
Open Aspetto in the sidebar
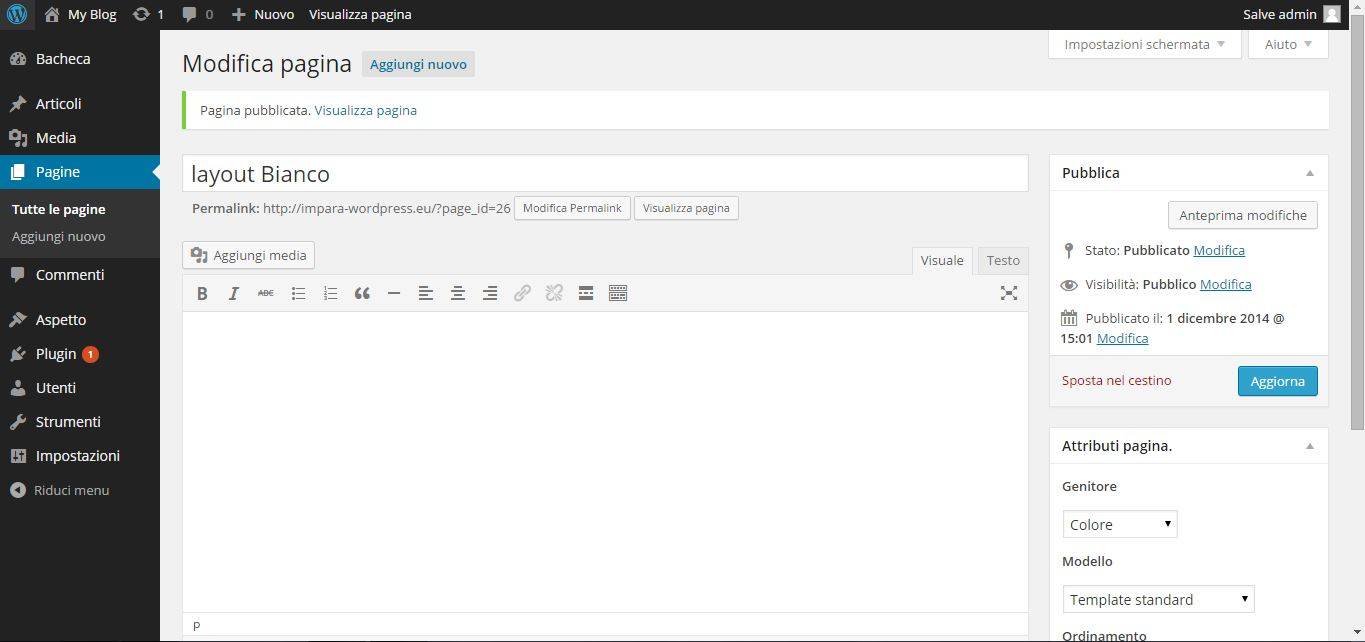(x=80, y=320)
